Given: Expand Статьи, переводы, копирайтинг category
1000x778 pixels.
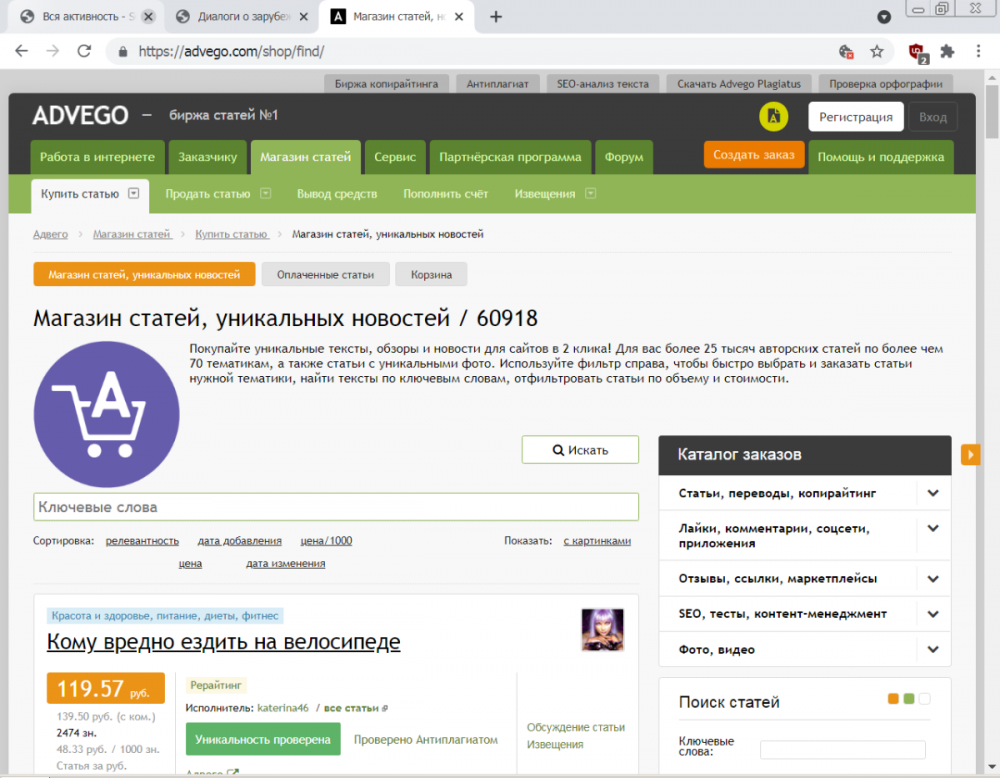Looking at the screenshot, I should click(x=933, y=493).
